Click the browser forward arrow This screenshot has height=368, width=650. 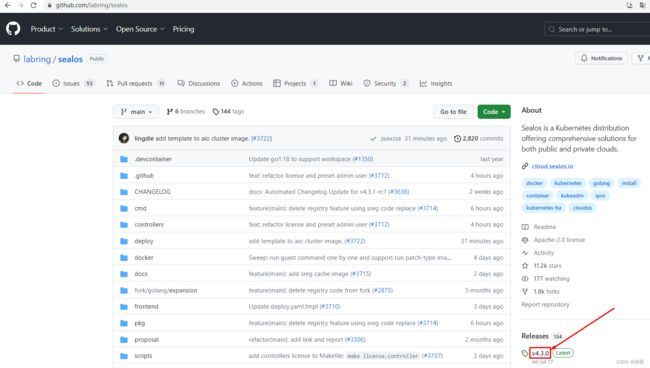point(20,5)
